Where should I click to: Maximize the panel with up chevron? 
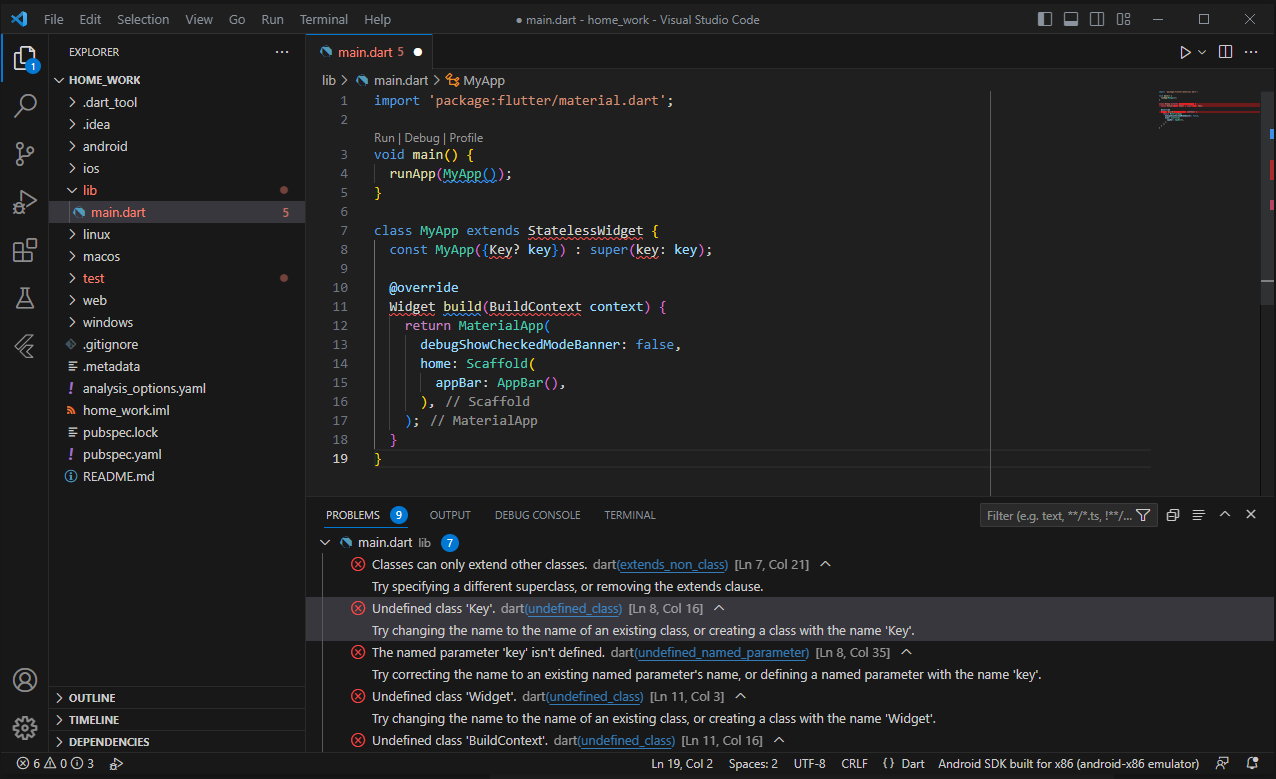(x=1225, y=515)
